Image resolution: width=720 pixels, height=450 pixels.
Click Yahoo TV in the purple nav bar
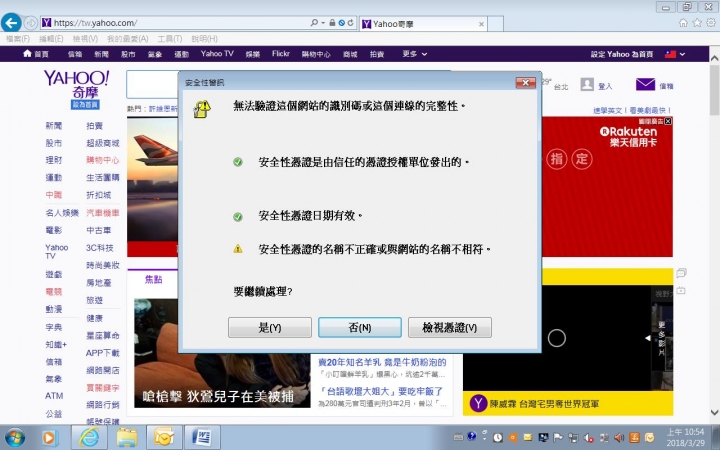point(217,54)
